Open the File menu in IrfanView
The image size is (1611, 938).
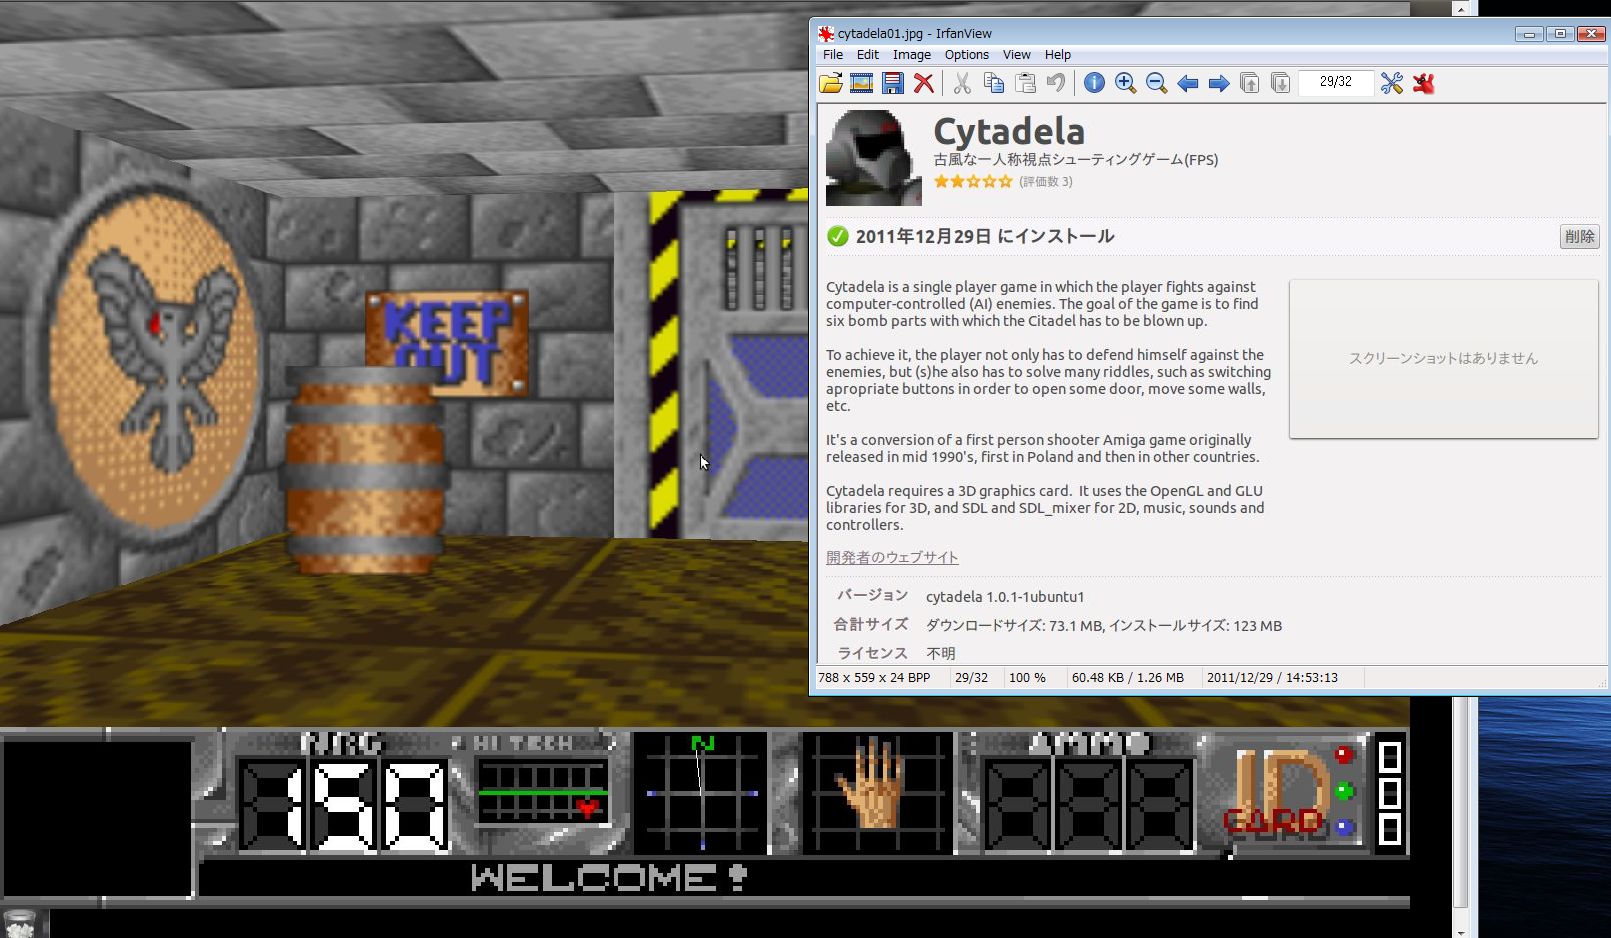click(x=833, y=55)
